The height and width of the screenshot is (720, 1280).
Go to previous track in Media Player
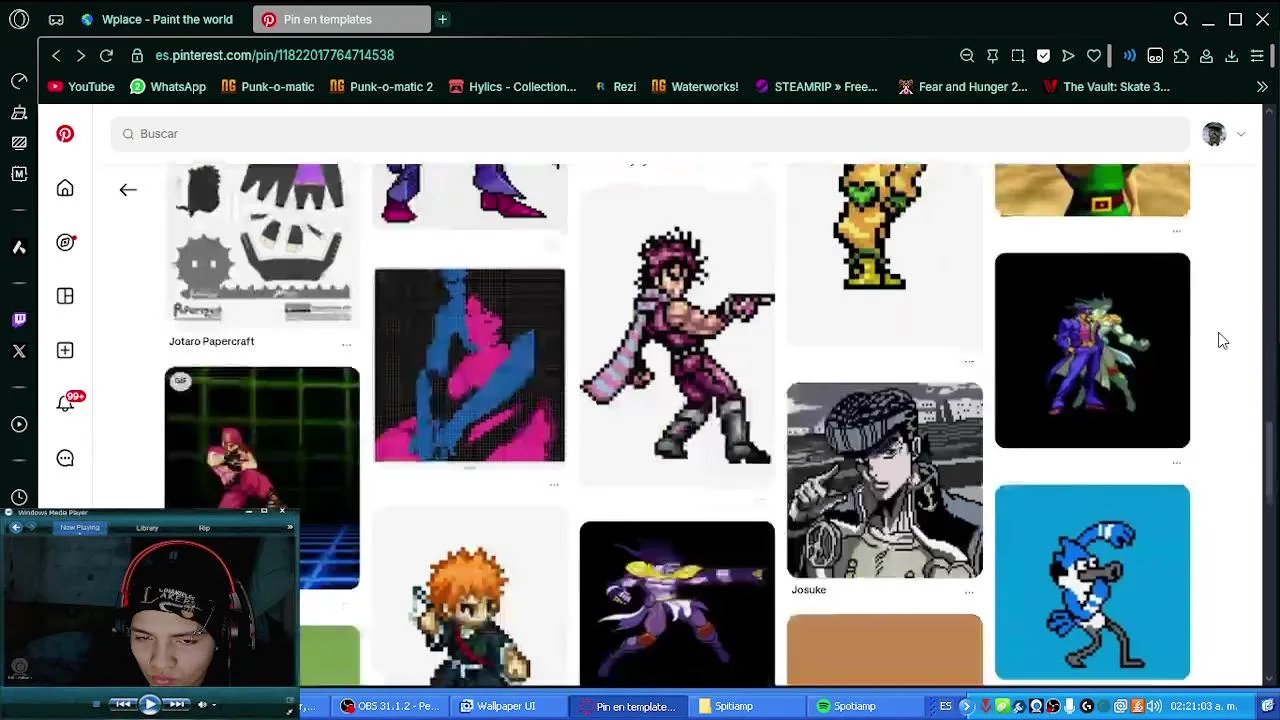[x=122, y=704]
